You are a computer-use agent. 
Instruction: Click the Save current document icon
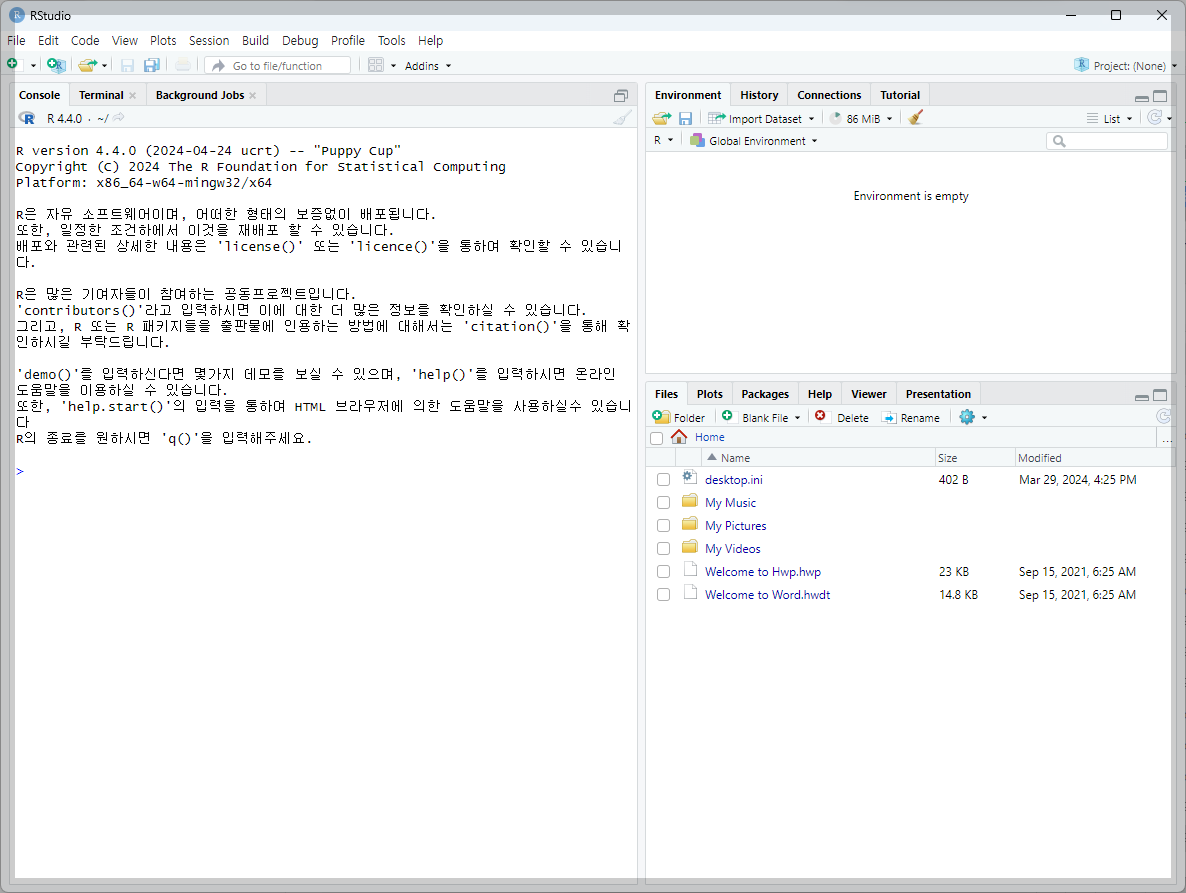(127, 66)
